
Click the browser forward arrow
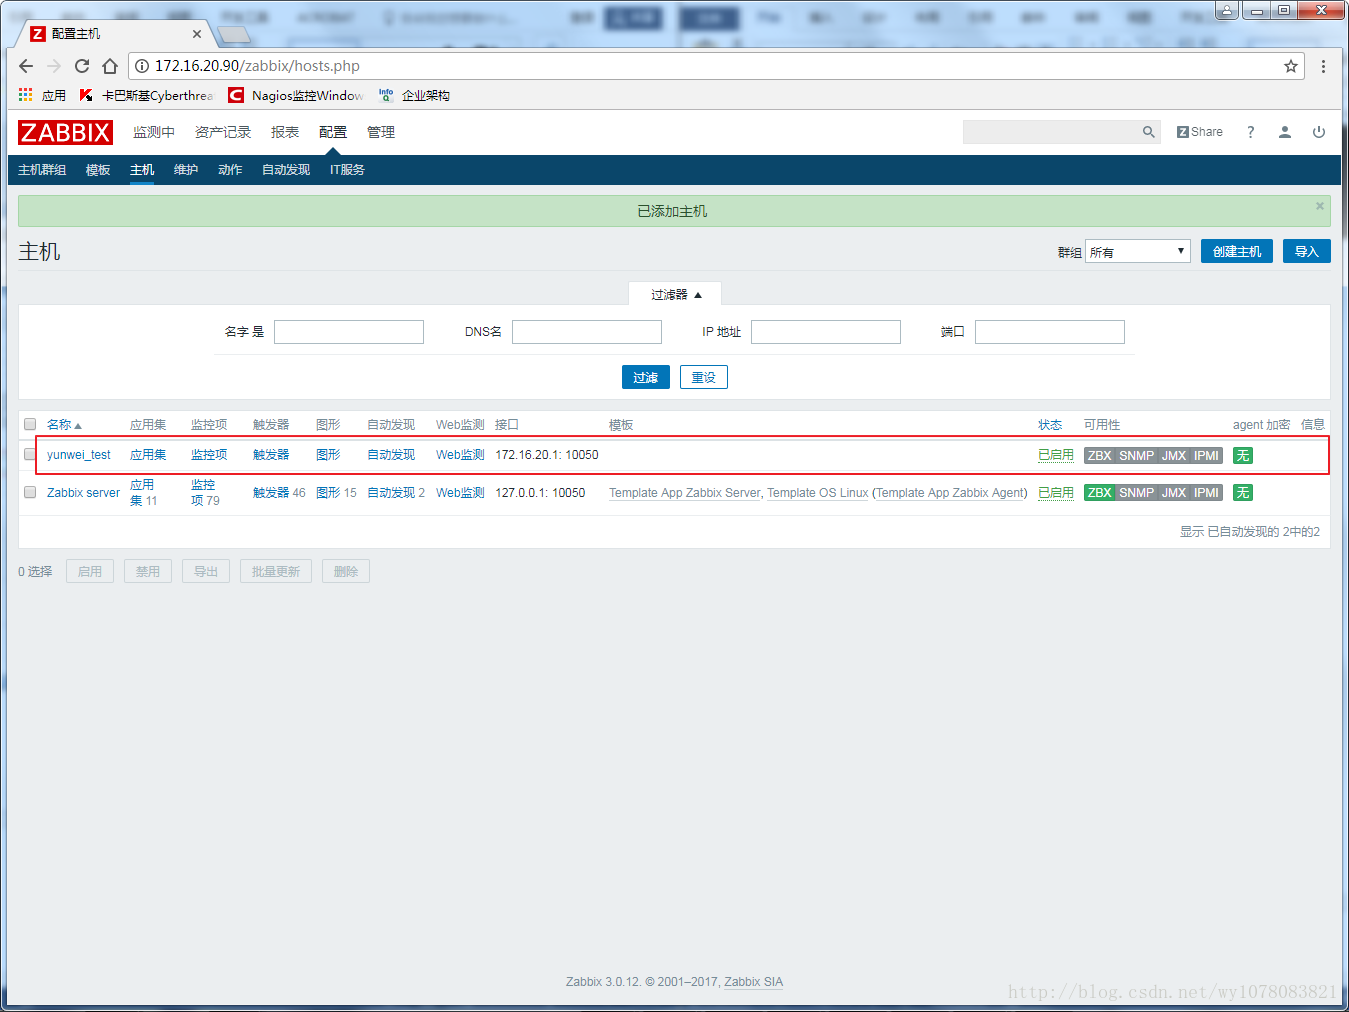(54, 66)
